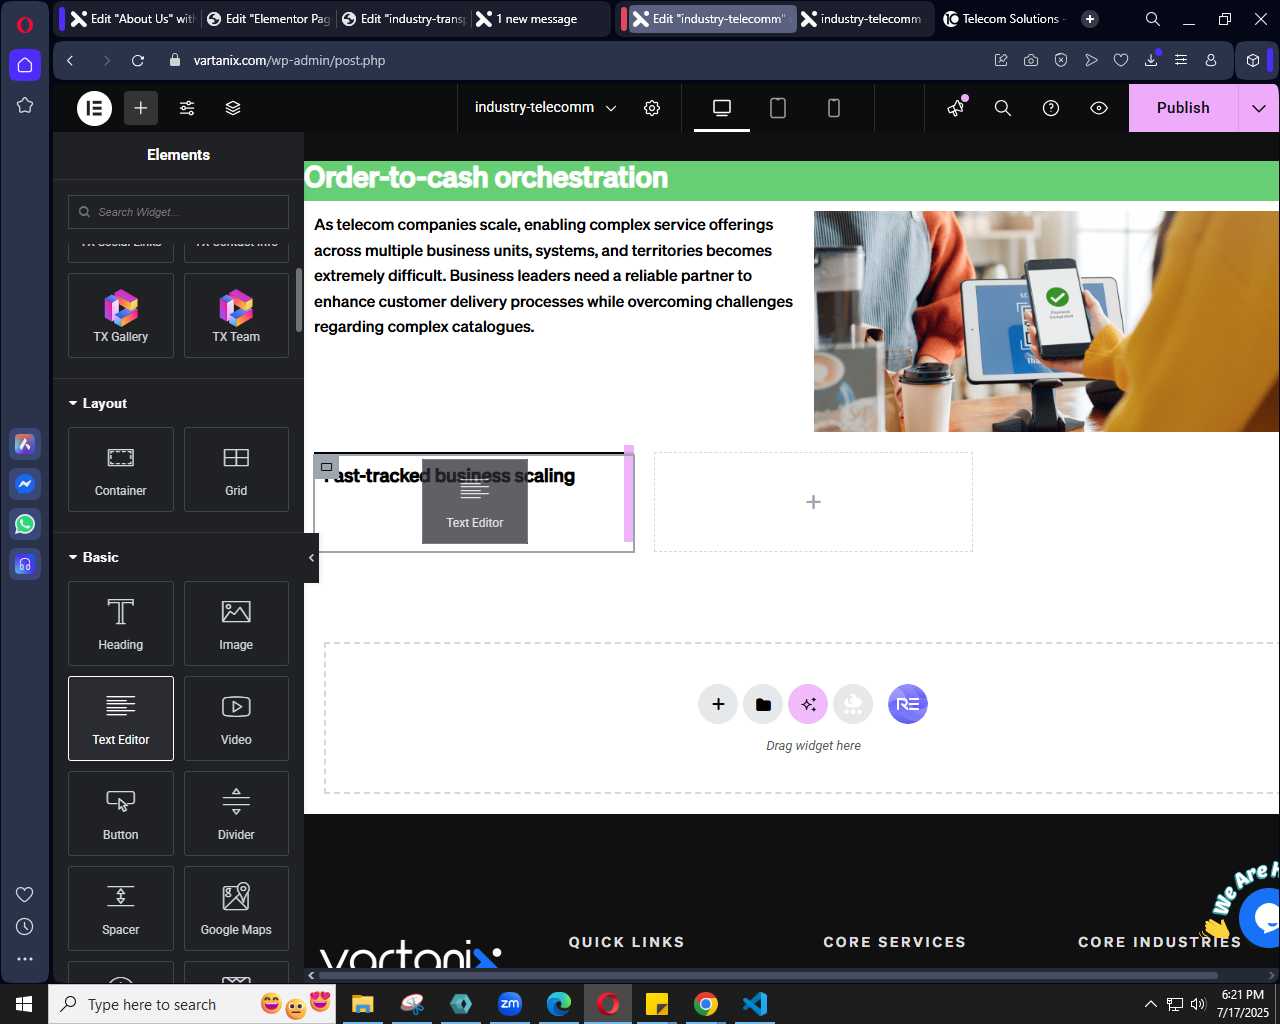The image size is (1280, 1024).
Task: Open Visual Studio Code from taskbar
Action: [755, 1004]
